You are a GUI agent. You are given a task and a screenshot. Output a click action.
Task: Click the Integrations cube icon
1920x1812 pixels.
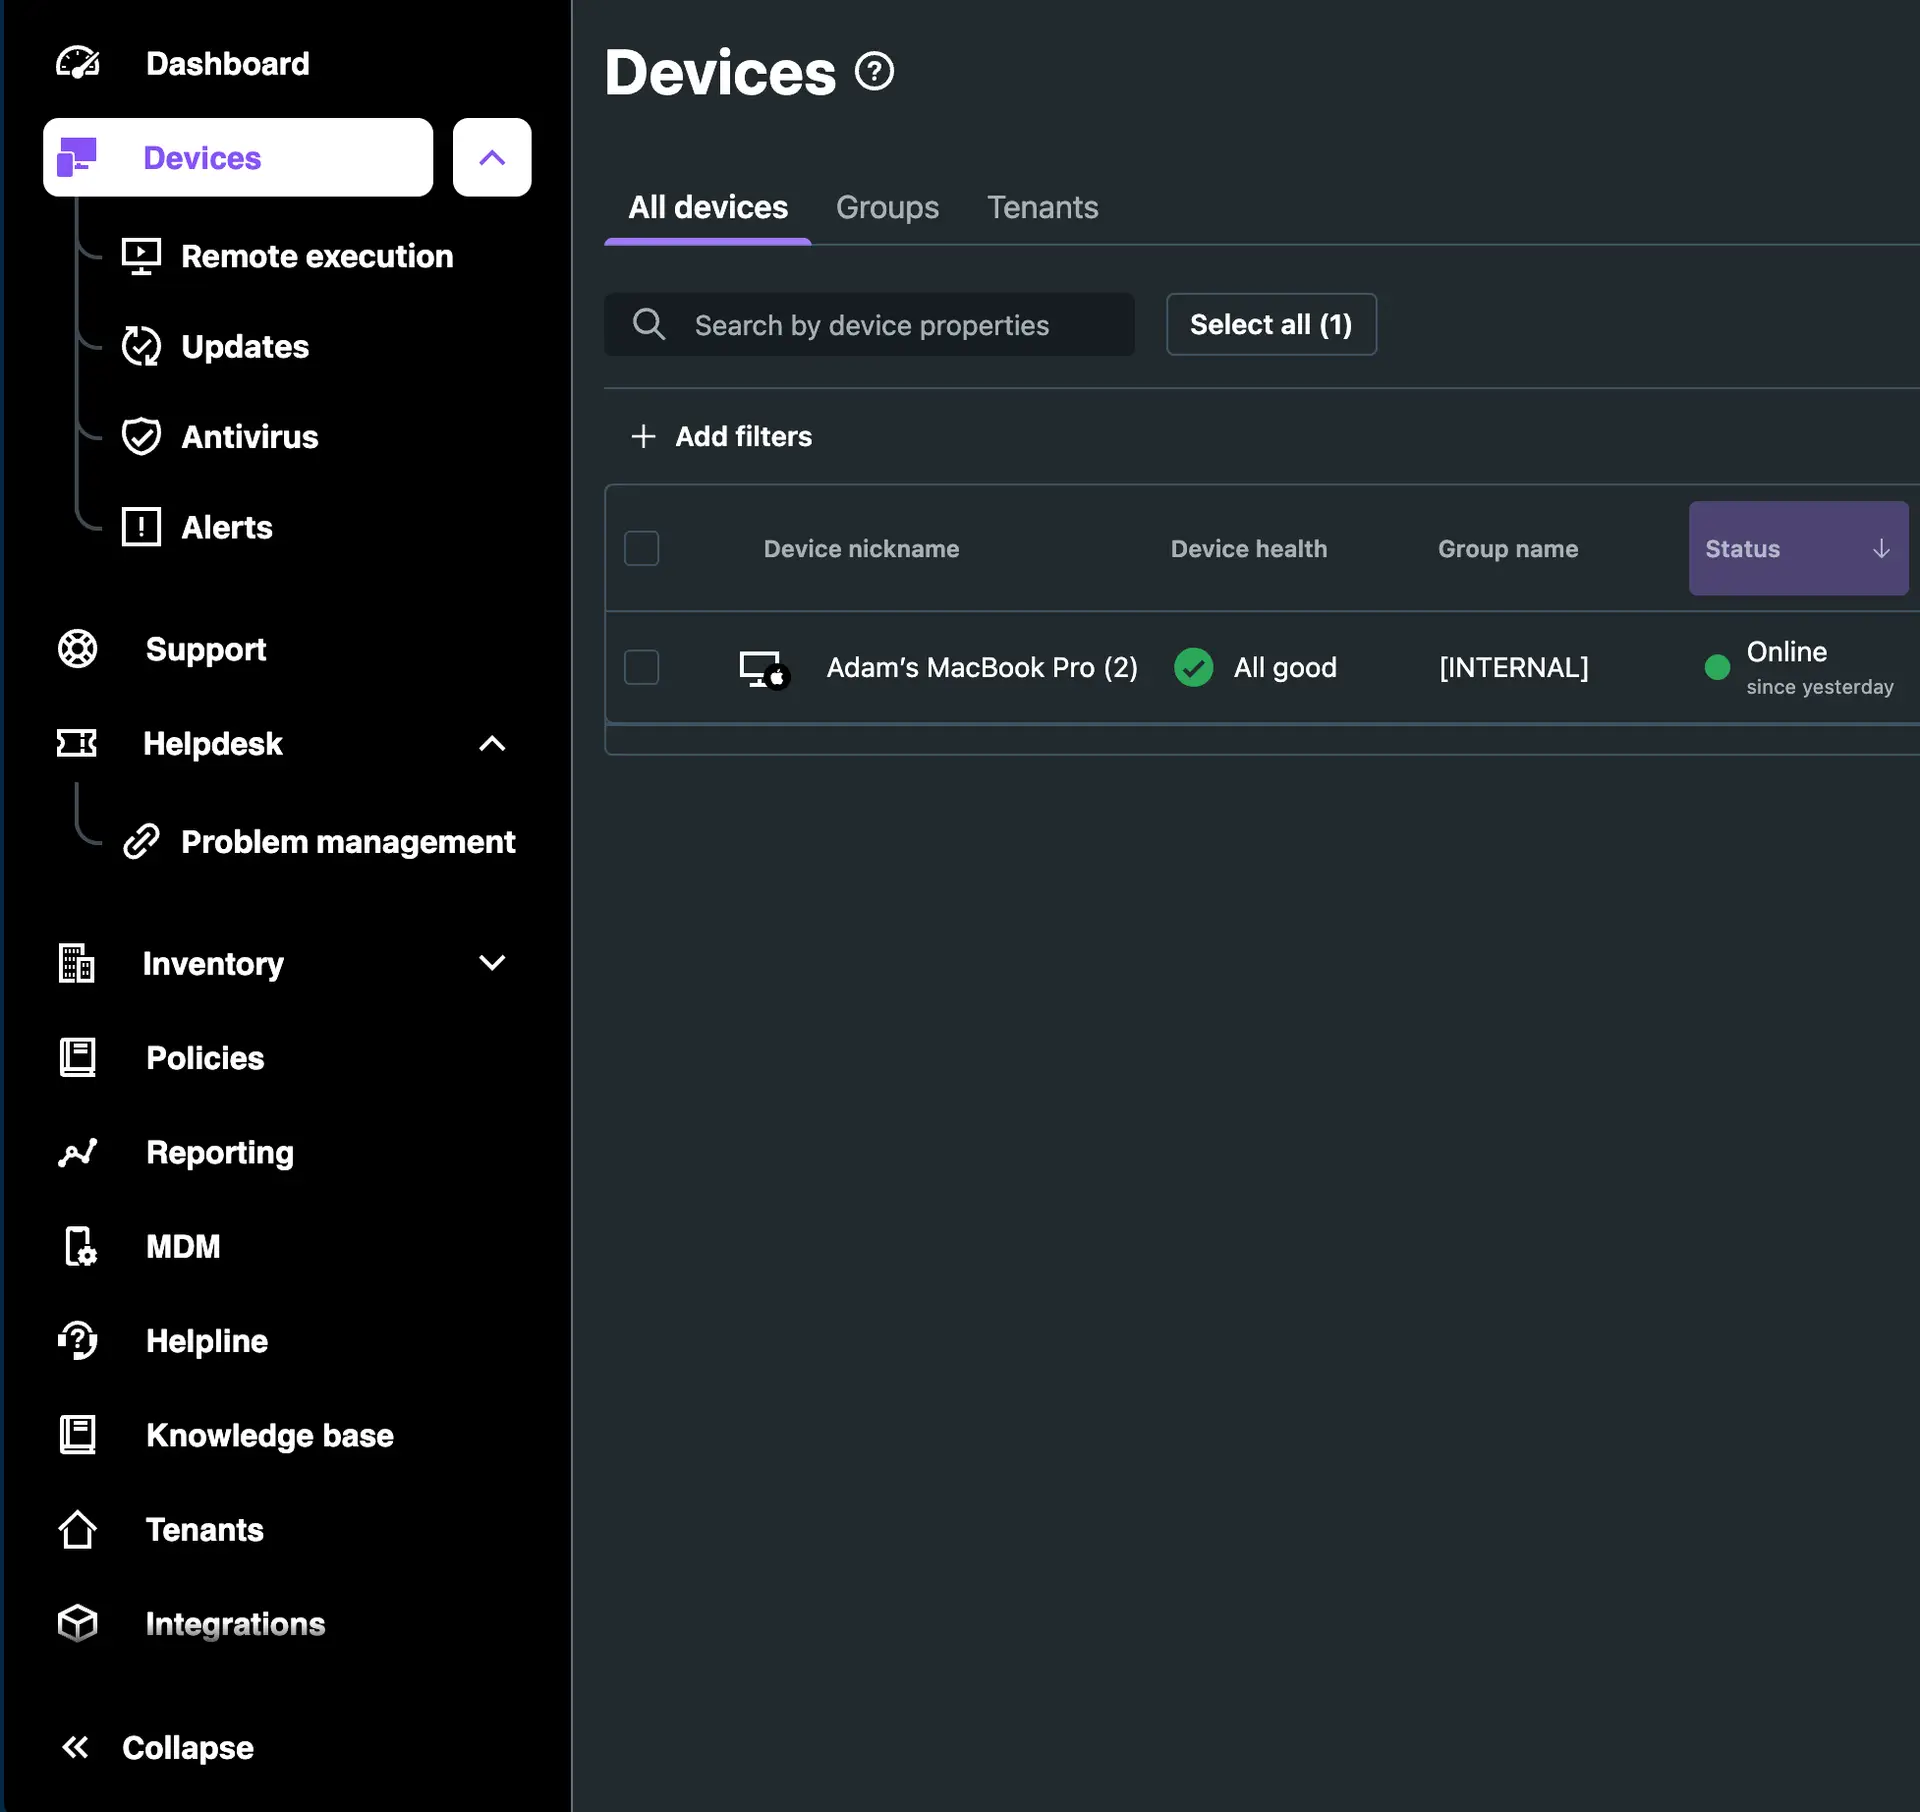[x=77, y=1623]
